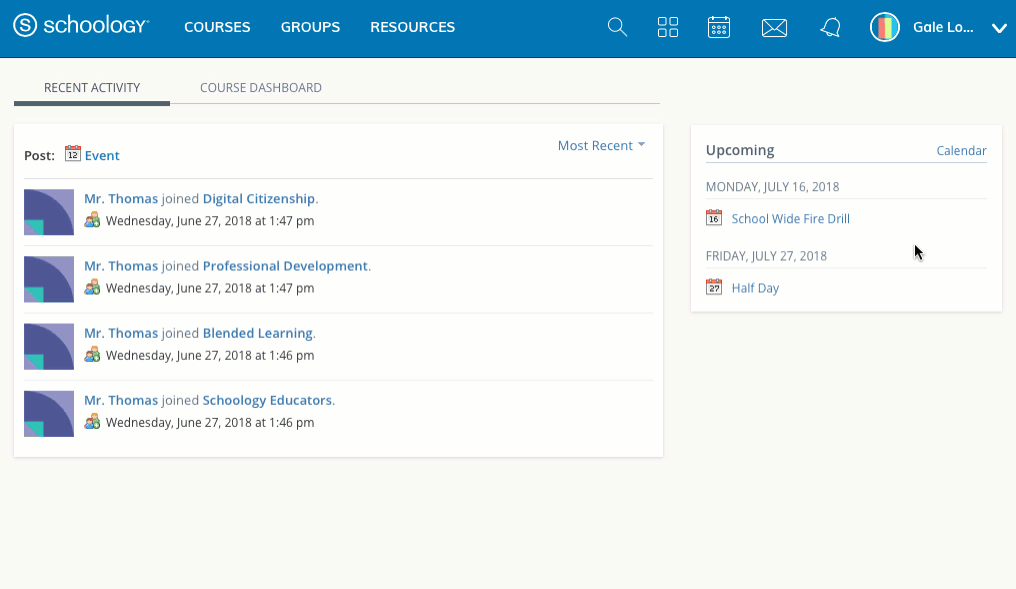Open the Groups menu
Screen dimensions: 1016x589
[310, 28]
